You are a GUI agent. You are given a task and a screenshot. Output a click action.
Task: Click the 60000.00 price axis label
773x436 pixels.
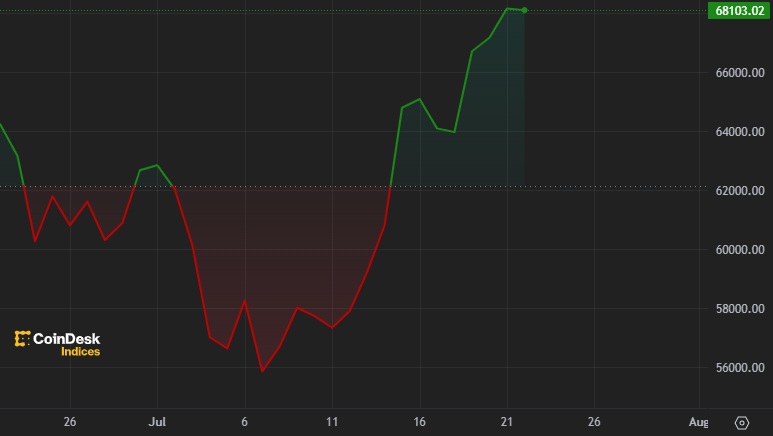(739, 250)
